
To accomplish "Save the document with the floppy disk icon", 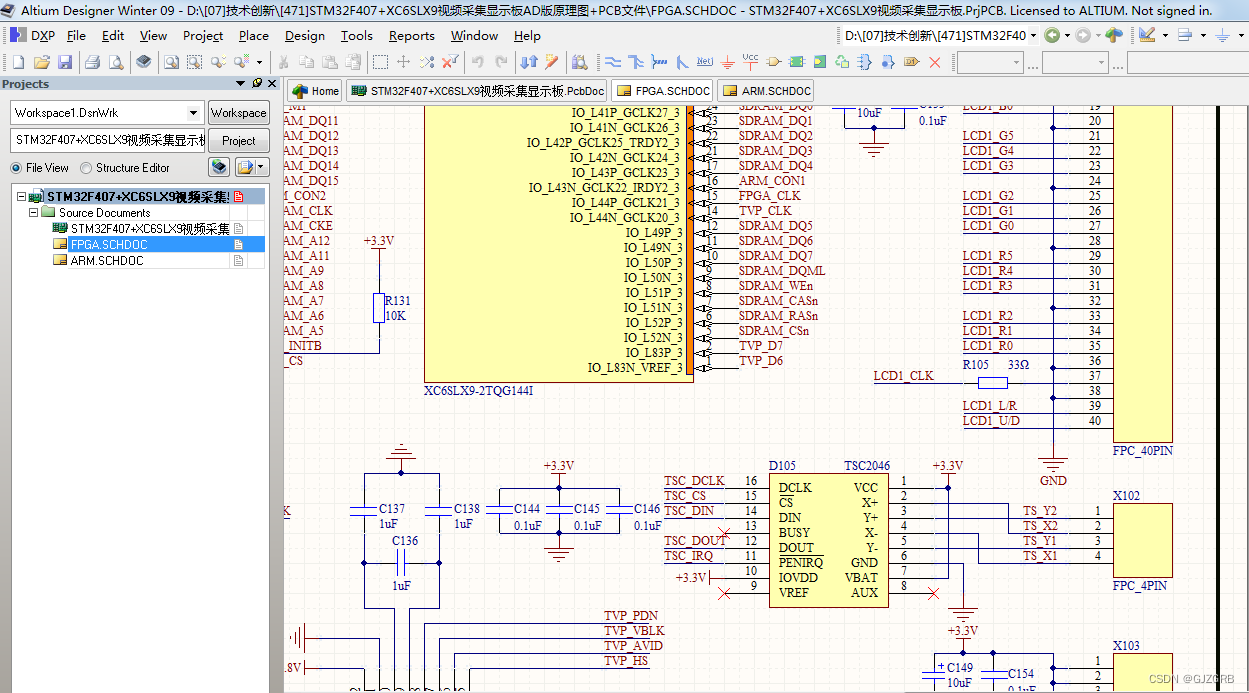I will [x=65, y=62].
